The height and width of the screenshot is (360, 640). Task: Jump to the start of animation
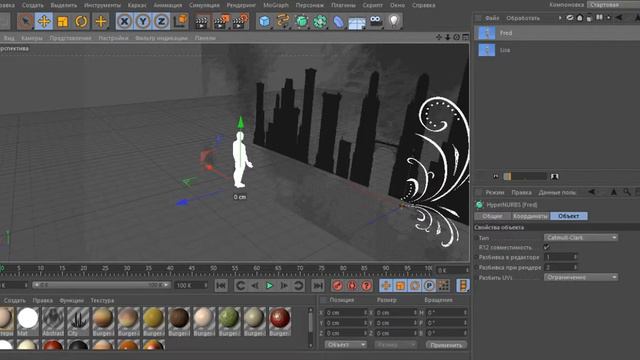tap(221, 285)
